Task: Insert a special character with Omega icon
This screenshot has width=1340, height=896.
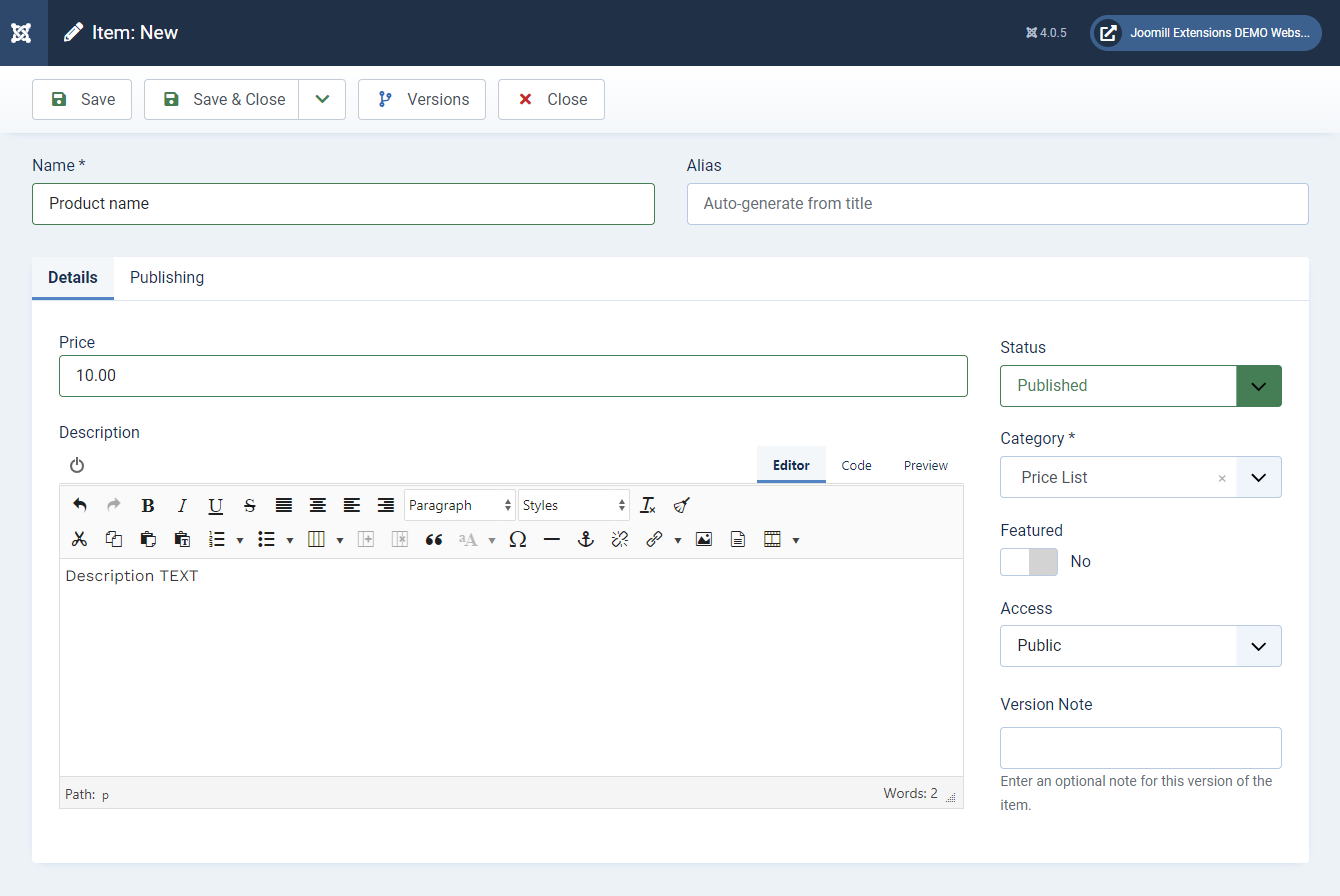Action: coord(518,540)
